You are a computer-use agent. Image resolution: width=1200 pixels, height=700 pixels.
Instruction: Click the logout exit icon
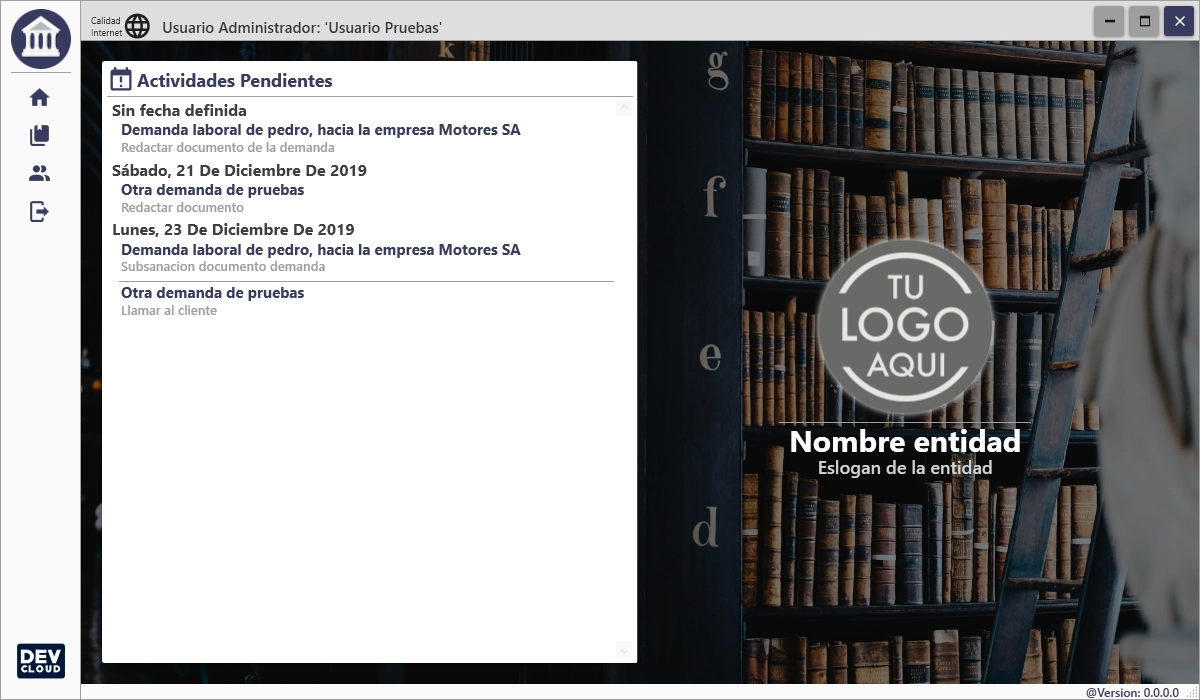click(x=39, y=211)
